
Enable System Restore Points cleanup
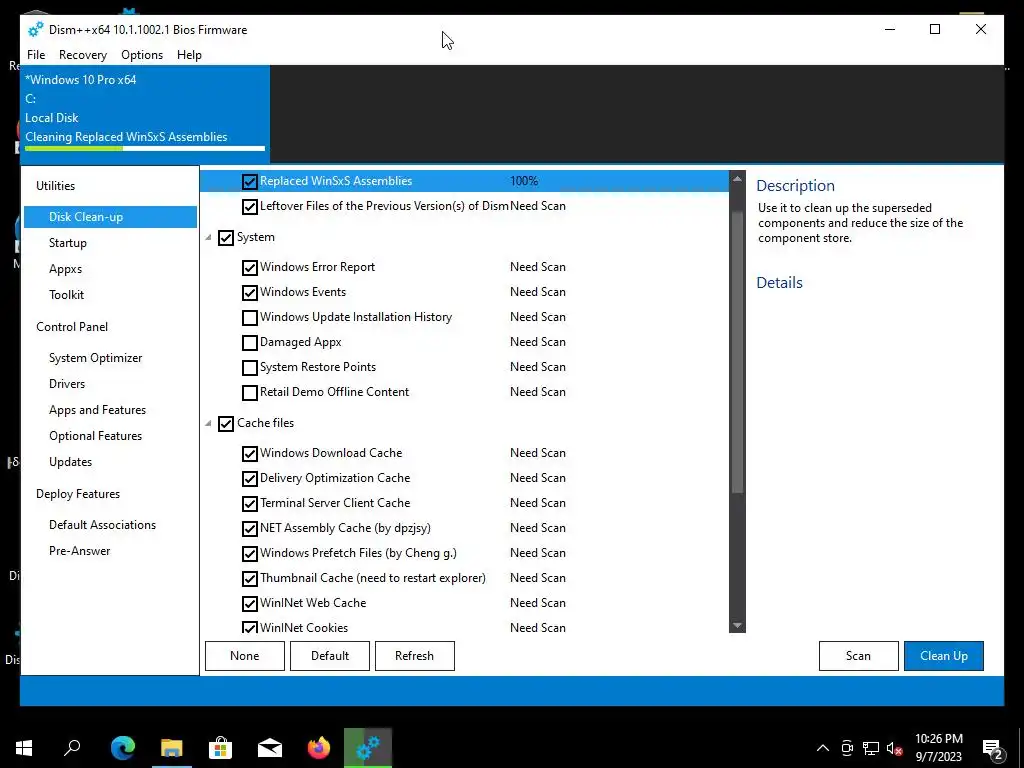[249, 367]
